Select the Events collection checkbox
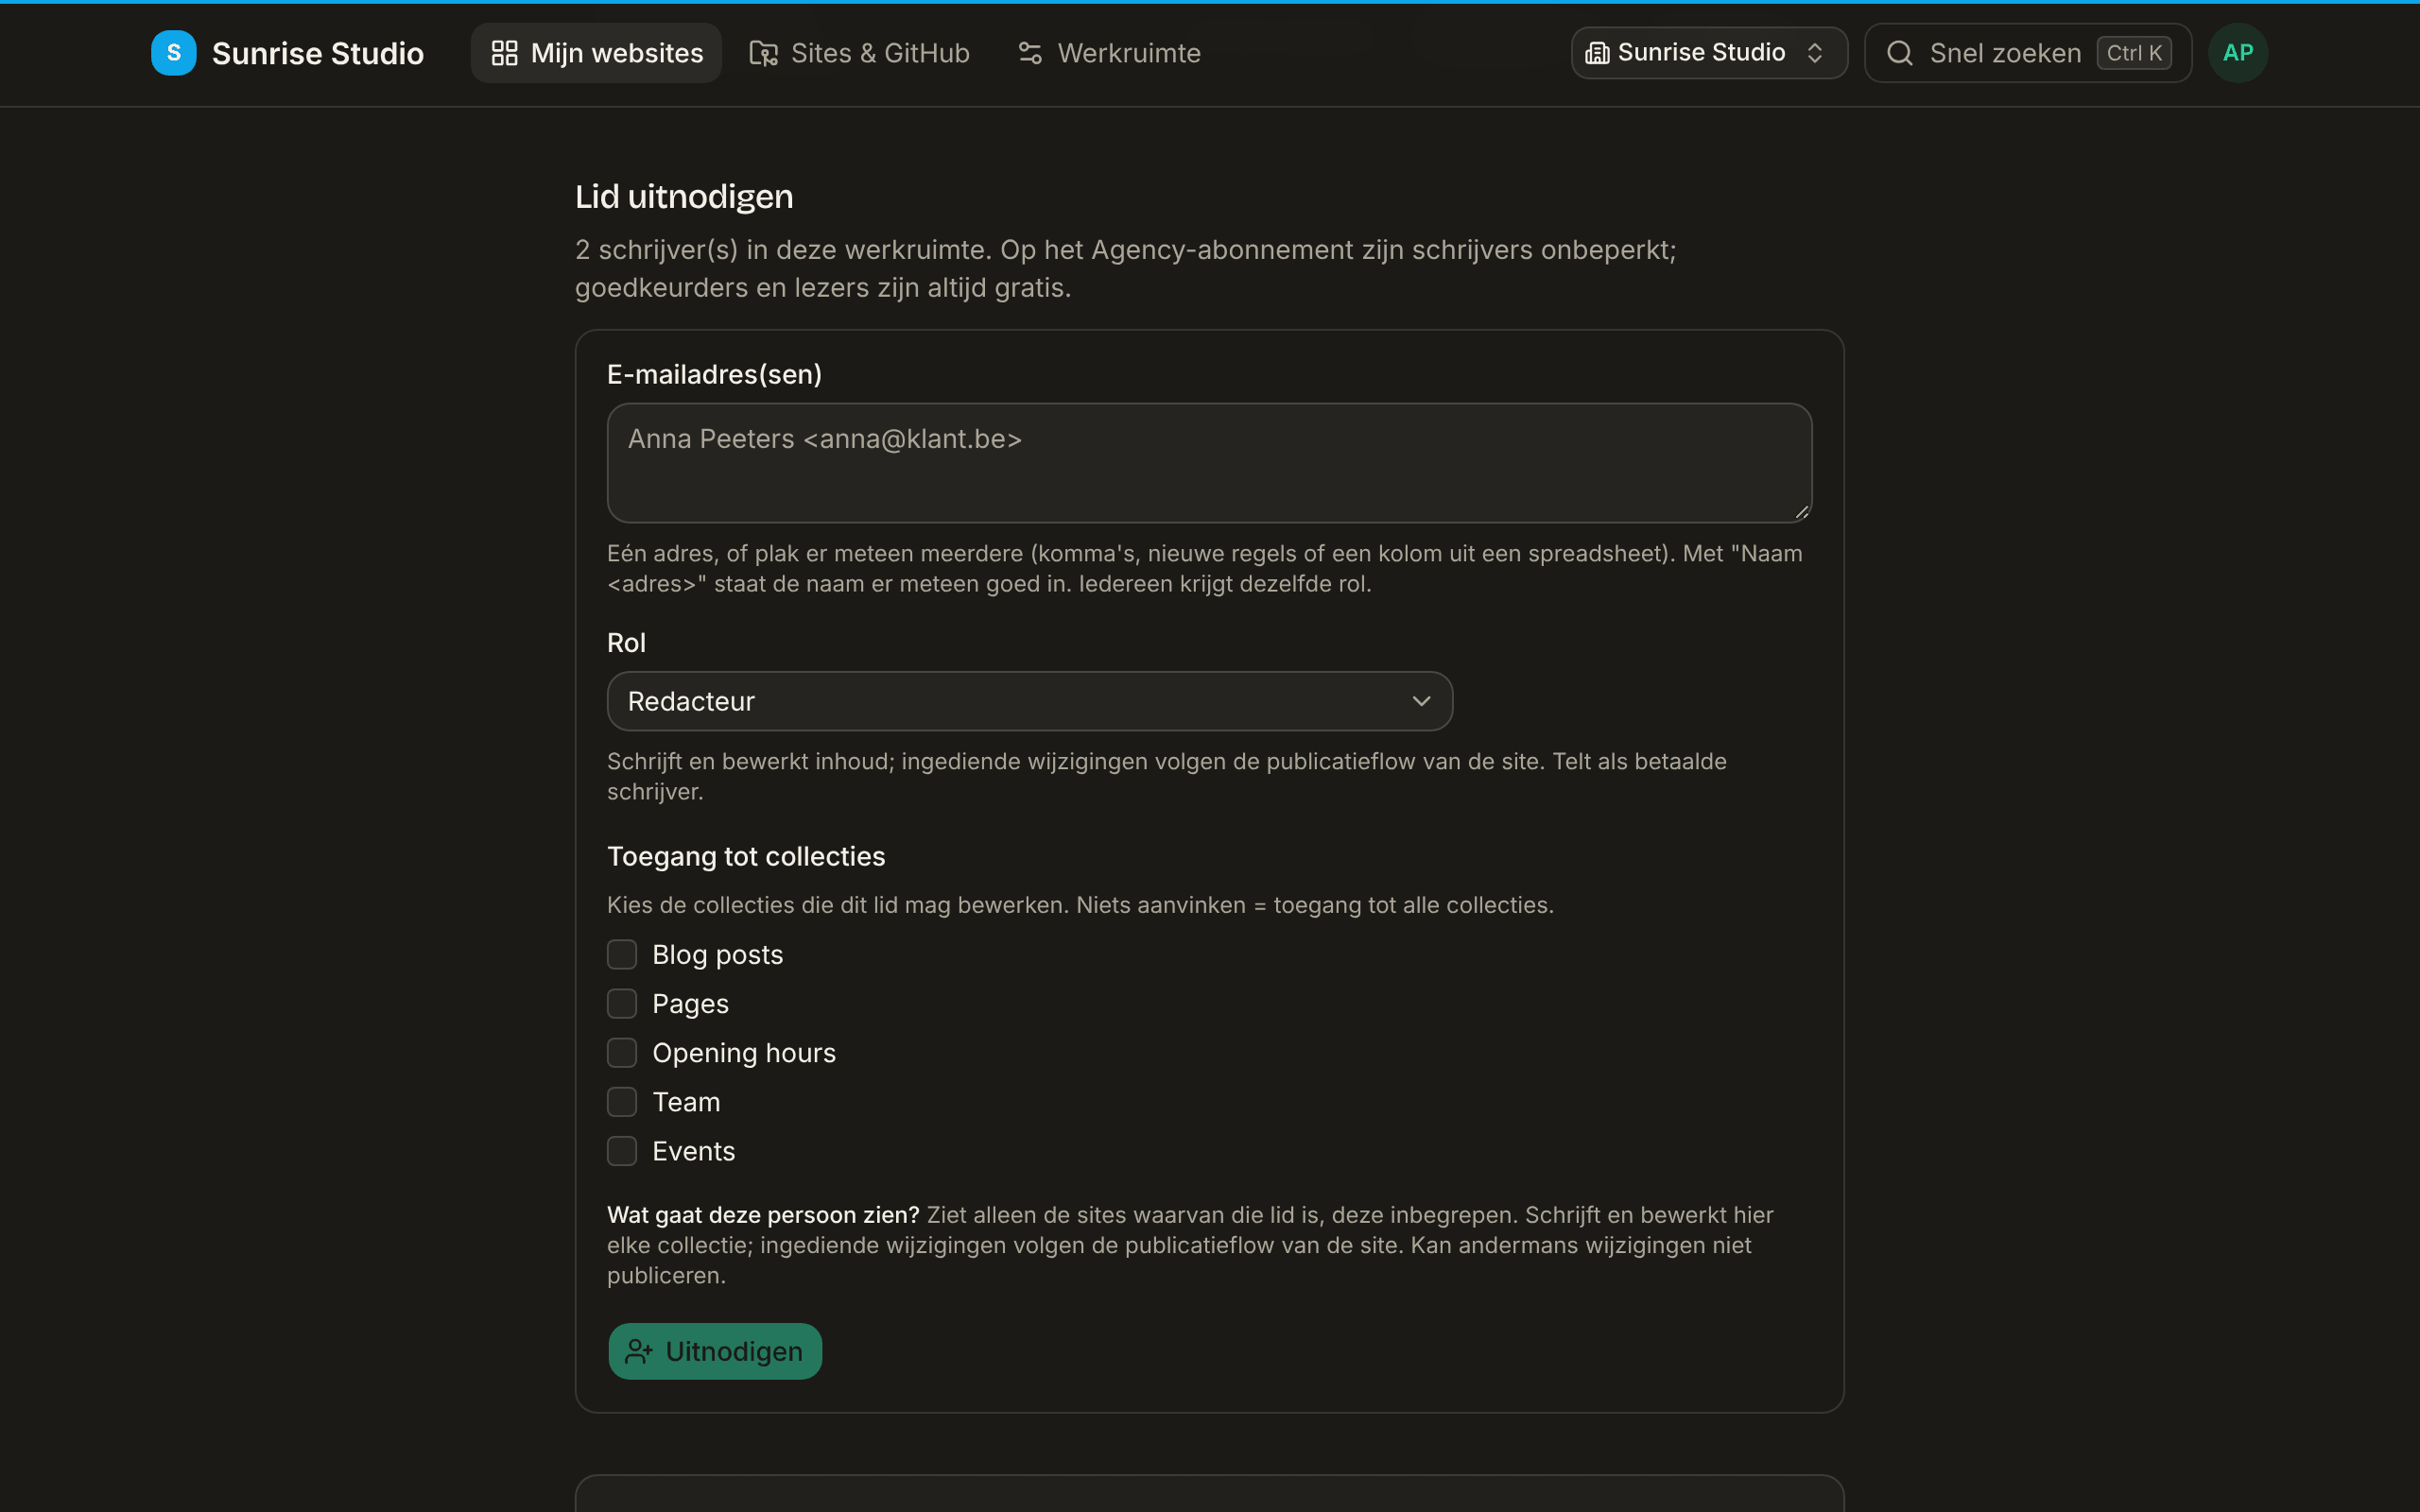Image resolution: width=2420 pixels, height=1512 pixels. pyautogui.click(x=622, y=1151)
